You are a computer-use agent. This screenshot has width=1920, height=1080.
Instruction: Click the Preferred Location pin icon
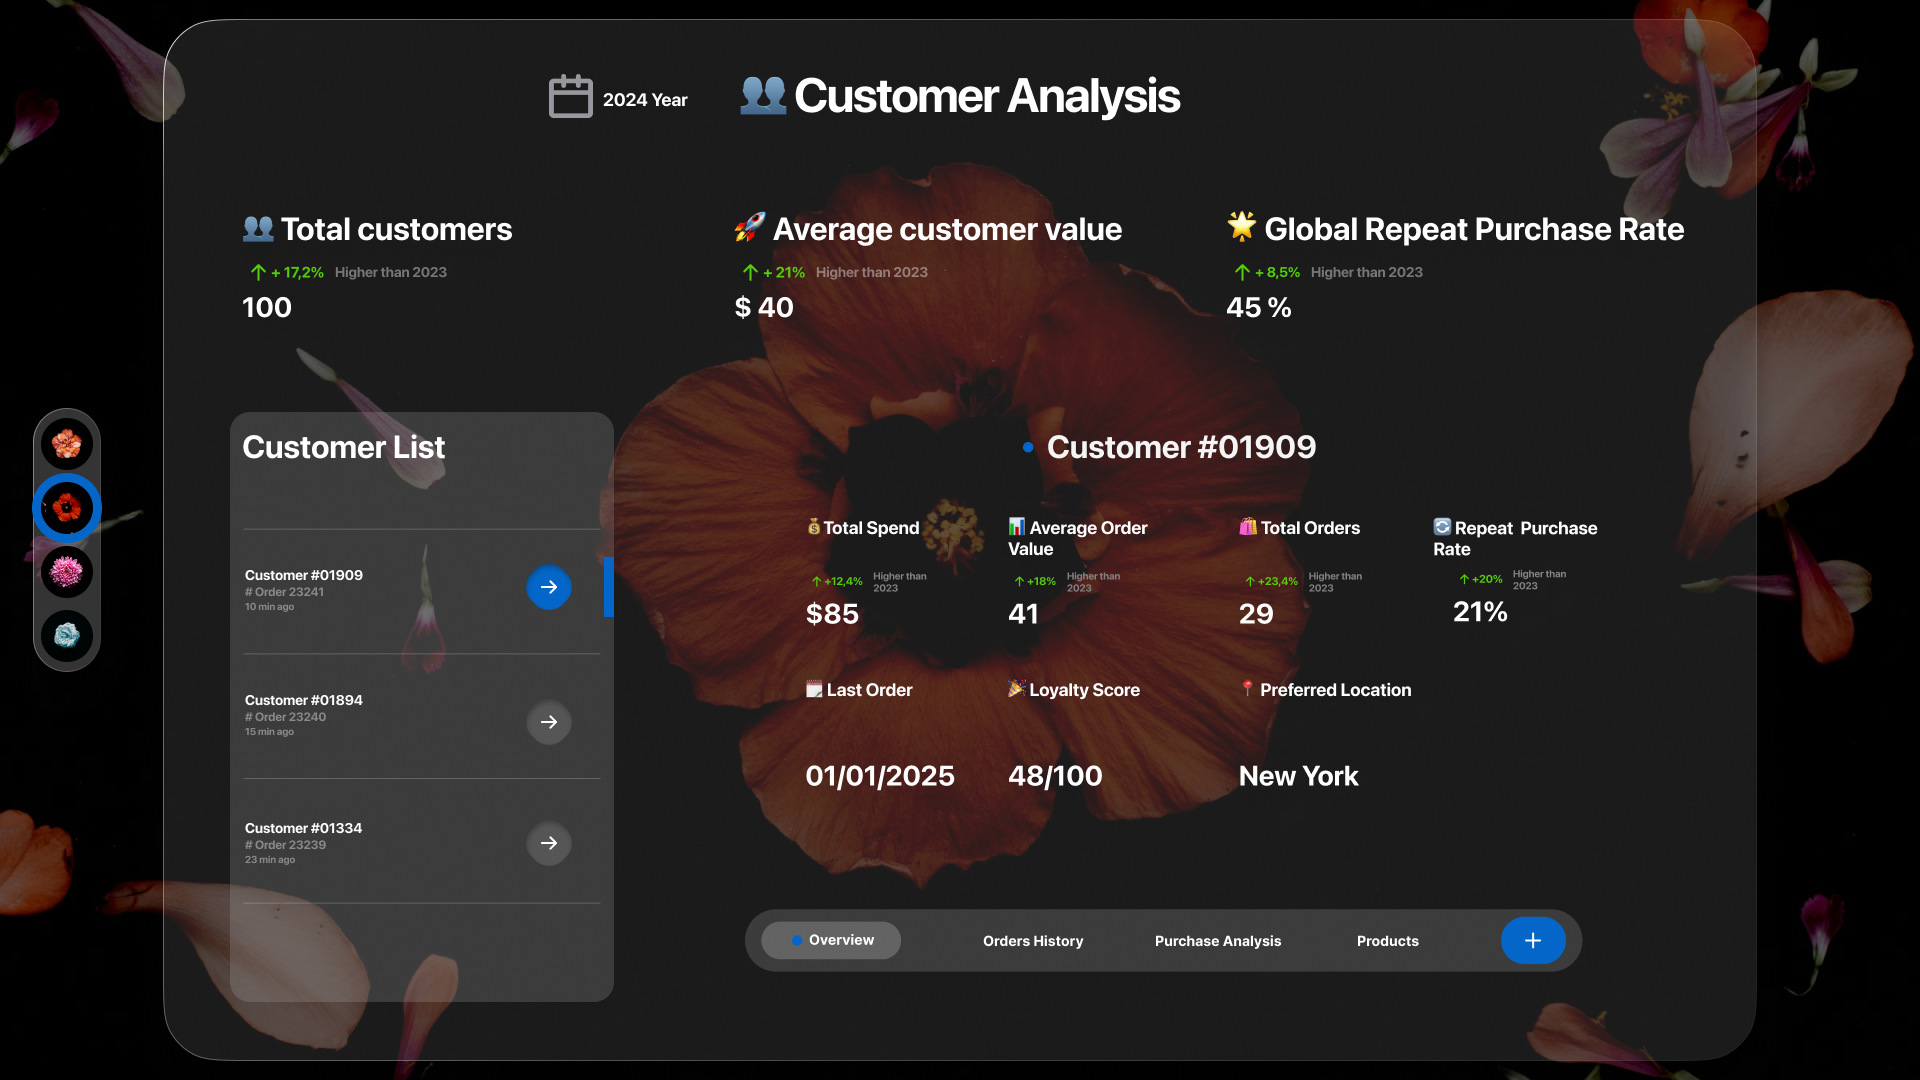click(1247, 689)
